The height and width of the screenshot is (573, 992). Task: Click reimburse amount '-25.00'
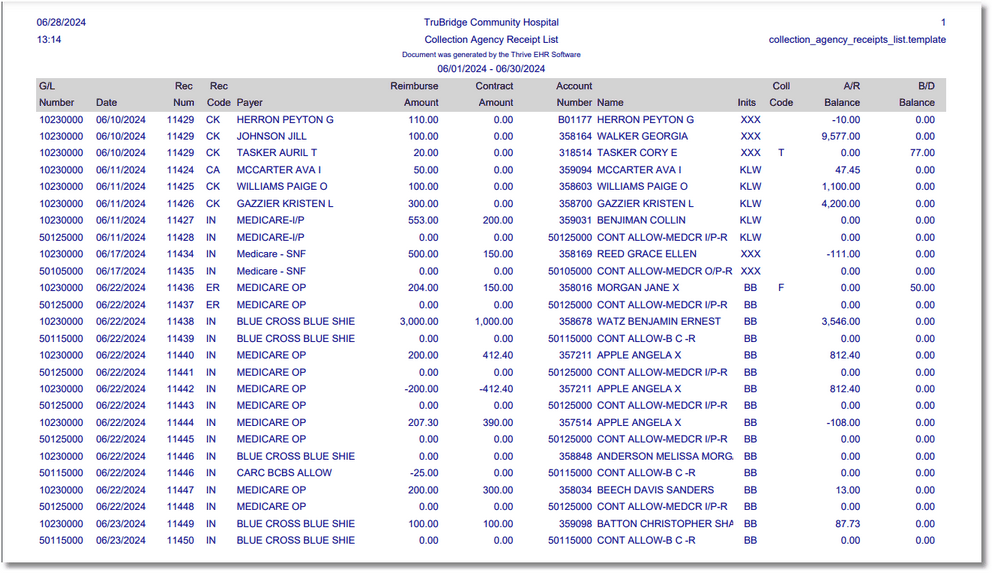(x=423, y=472)
